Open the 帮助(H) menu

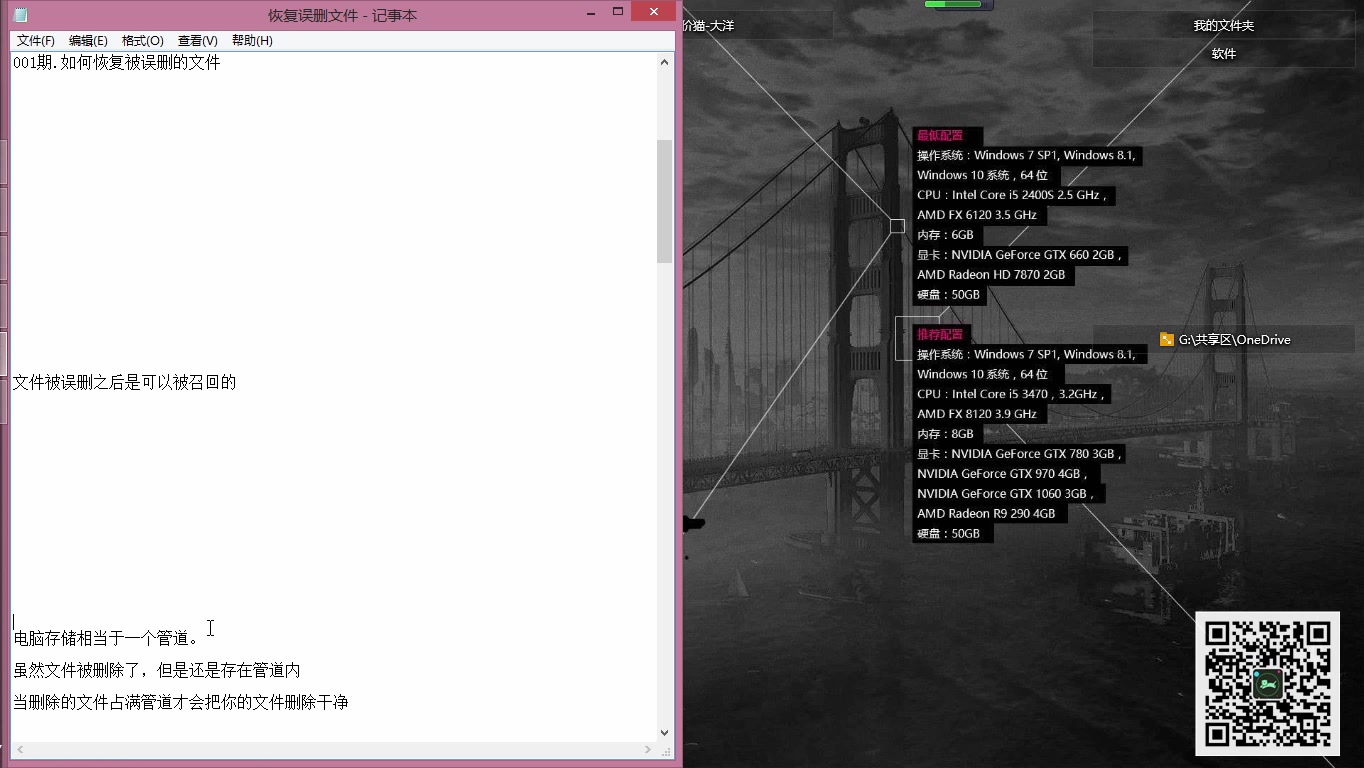click(x=252, y=41)
